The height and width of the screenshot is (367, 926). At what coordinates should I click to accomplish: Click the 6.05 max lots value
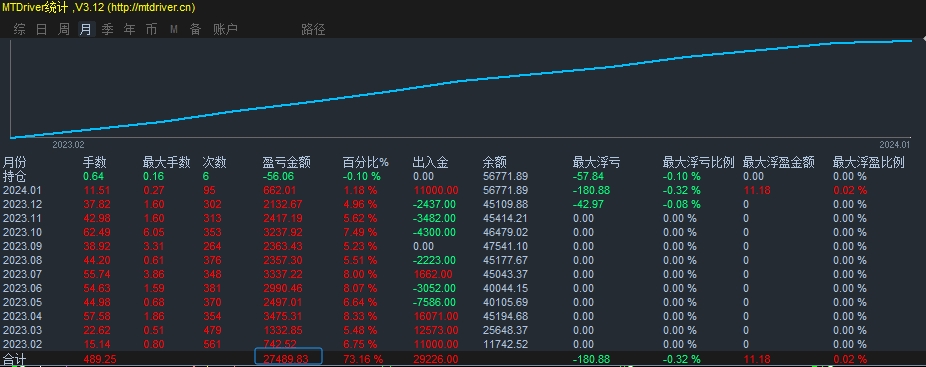coord(154,232)
